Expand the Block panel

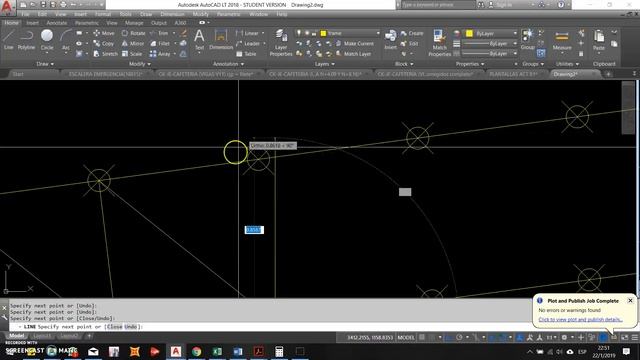(x=404, y=64)
